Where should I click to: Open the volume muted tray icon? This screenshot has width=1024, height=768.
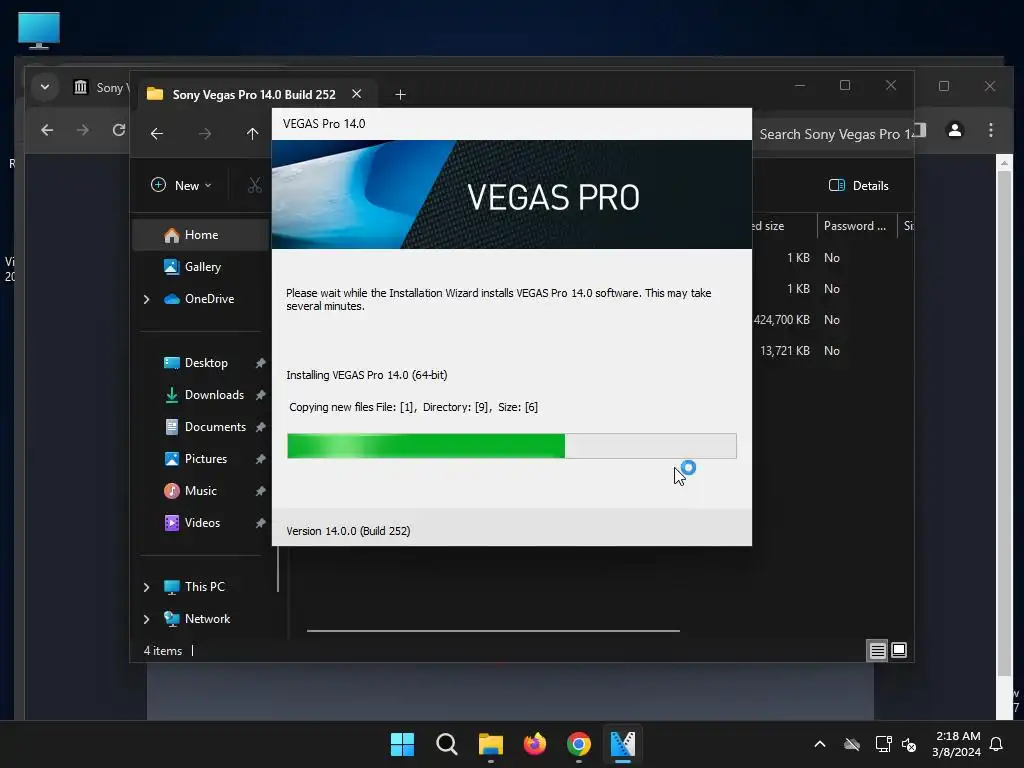(x=909, y=744)
